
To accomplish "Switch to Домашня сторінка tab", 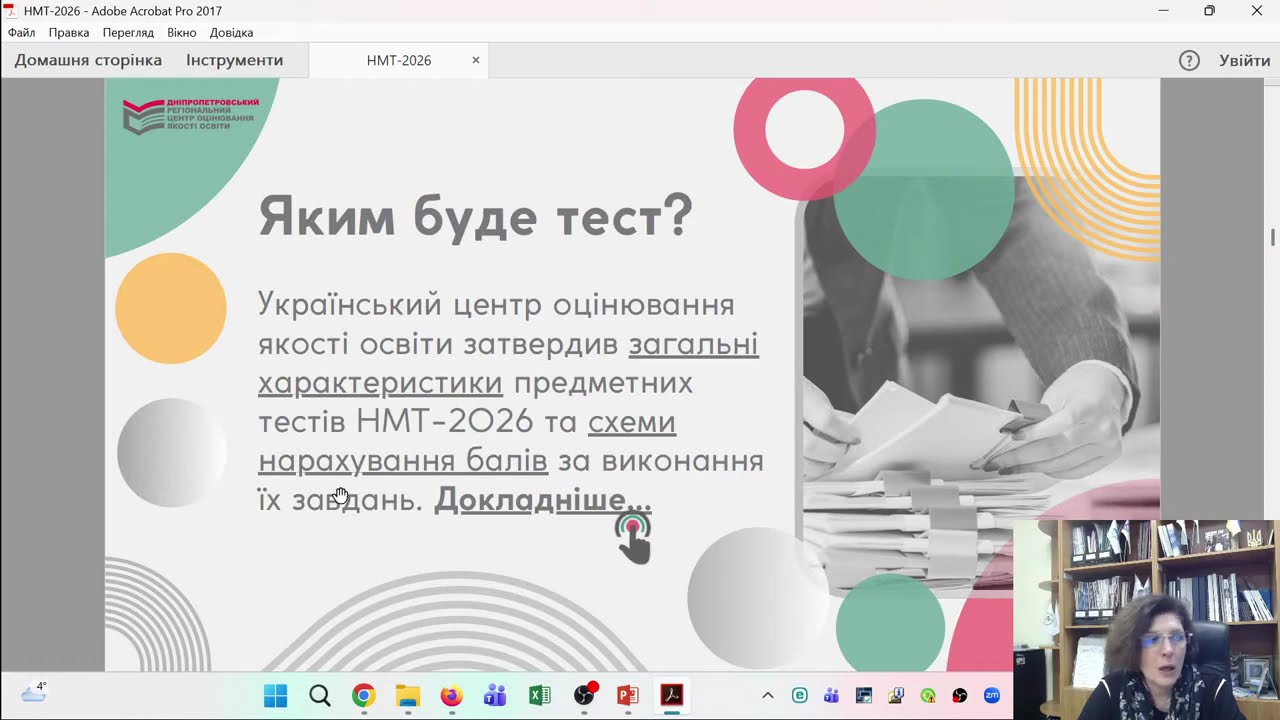I will (88, 60).
